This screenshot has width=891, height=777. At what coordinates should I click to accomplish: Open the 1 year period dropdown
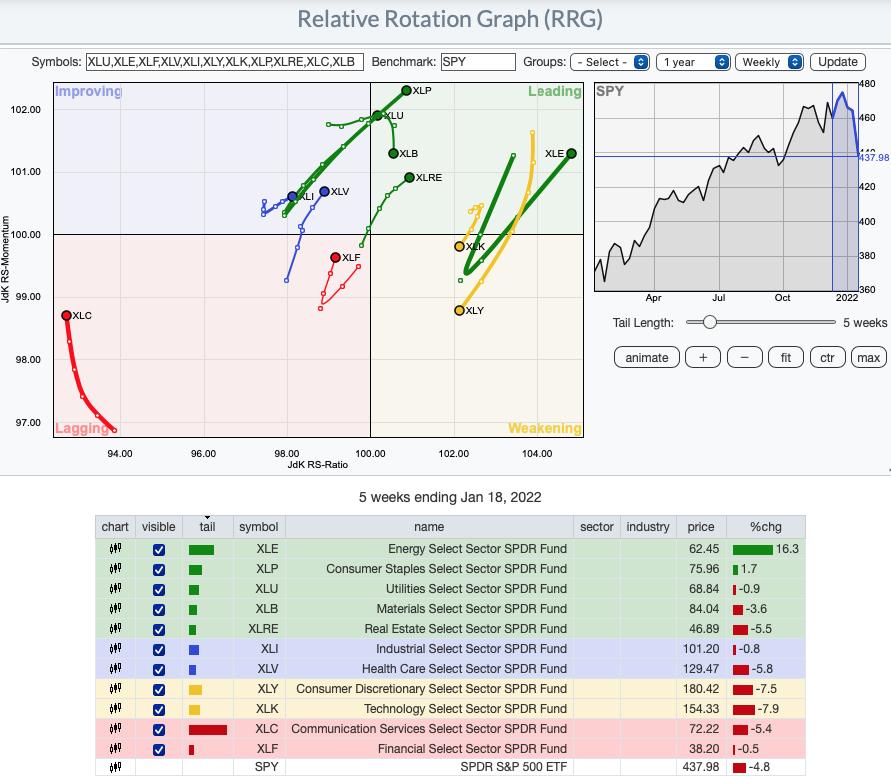[x=693, y=62]
